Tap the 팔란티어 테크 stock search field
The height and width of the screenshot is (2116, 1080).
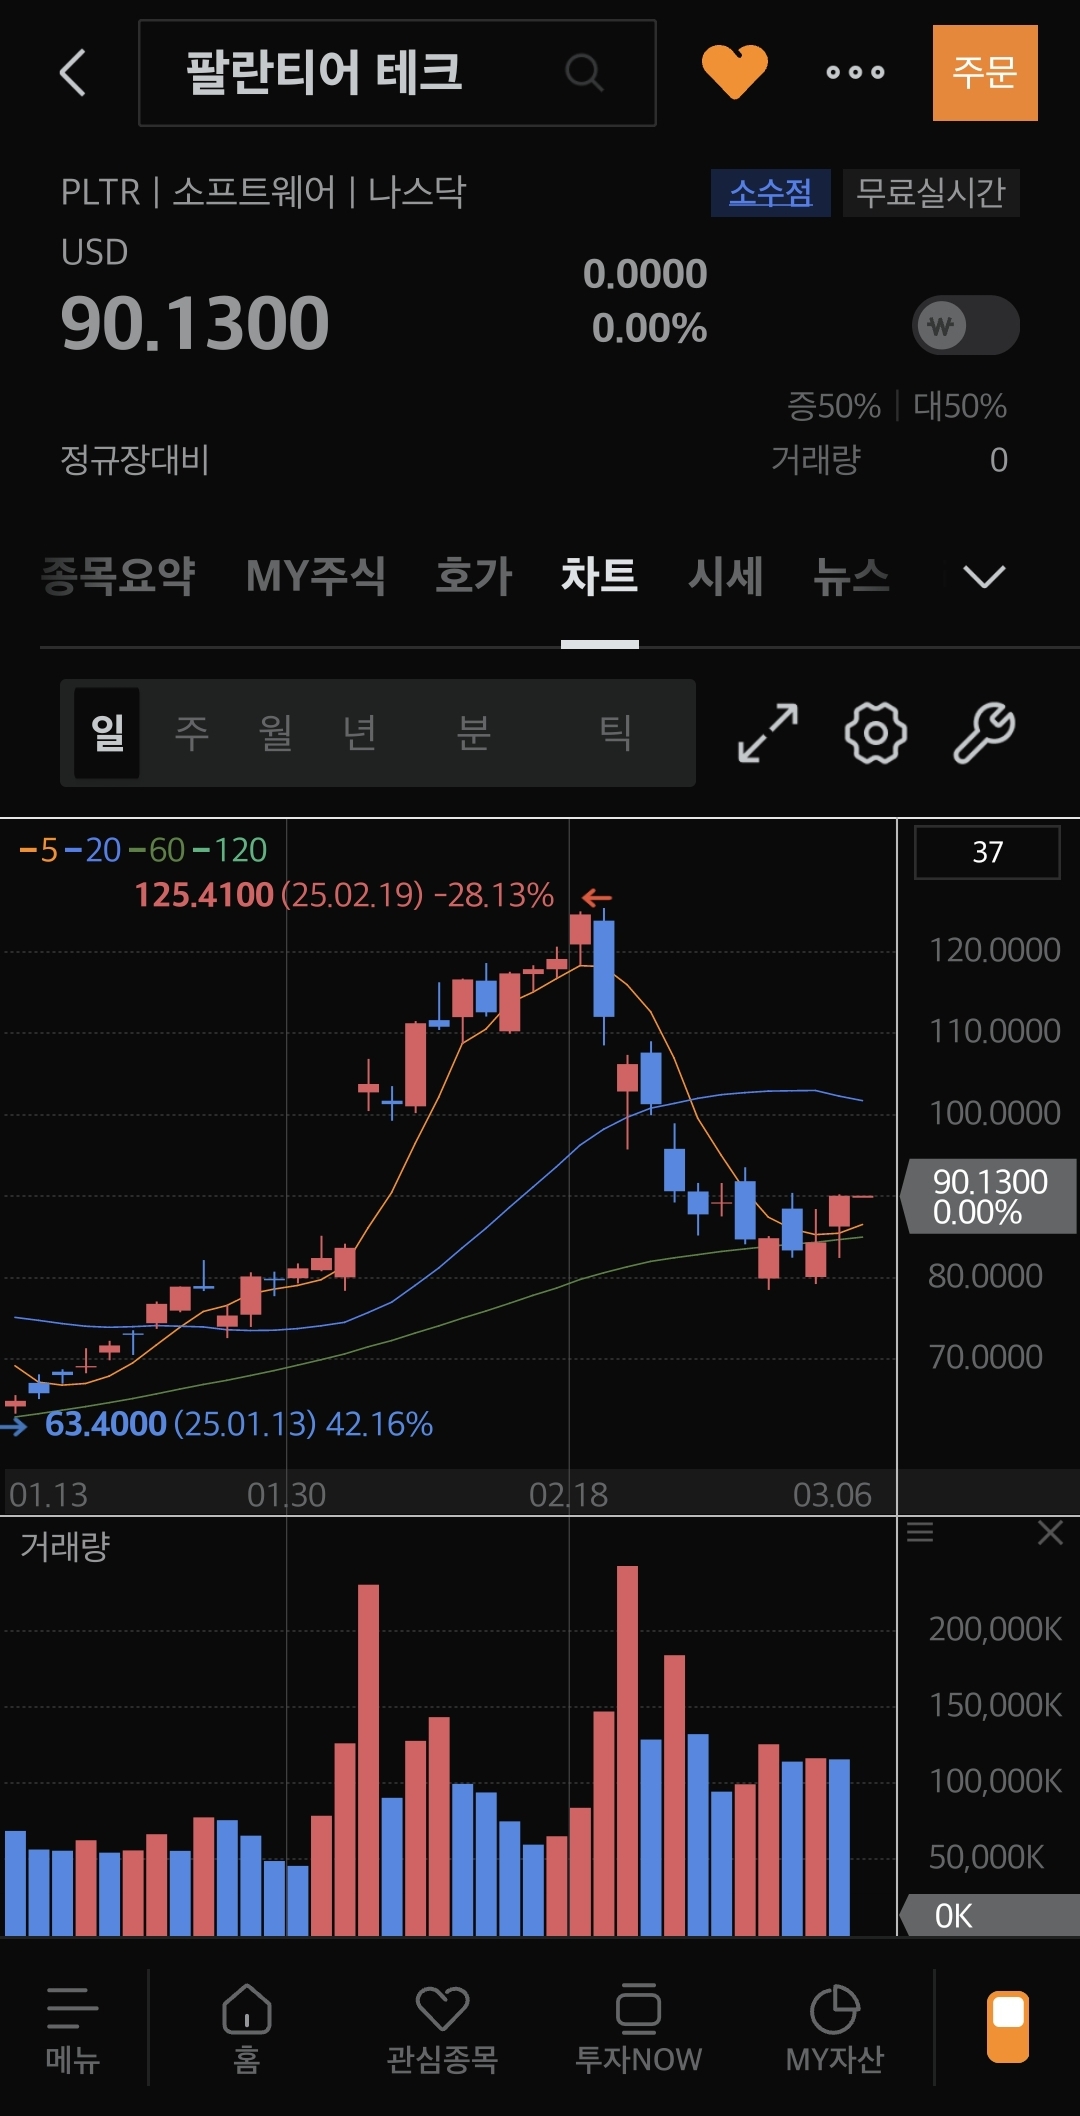(397, 73)
